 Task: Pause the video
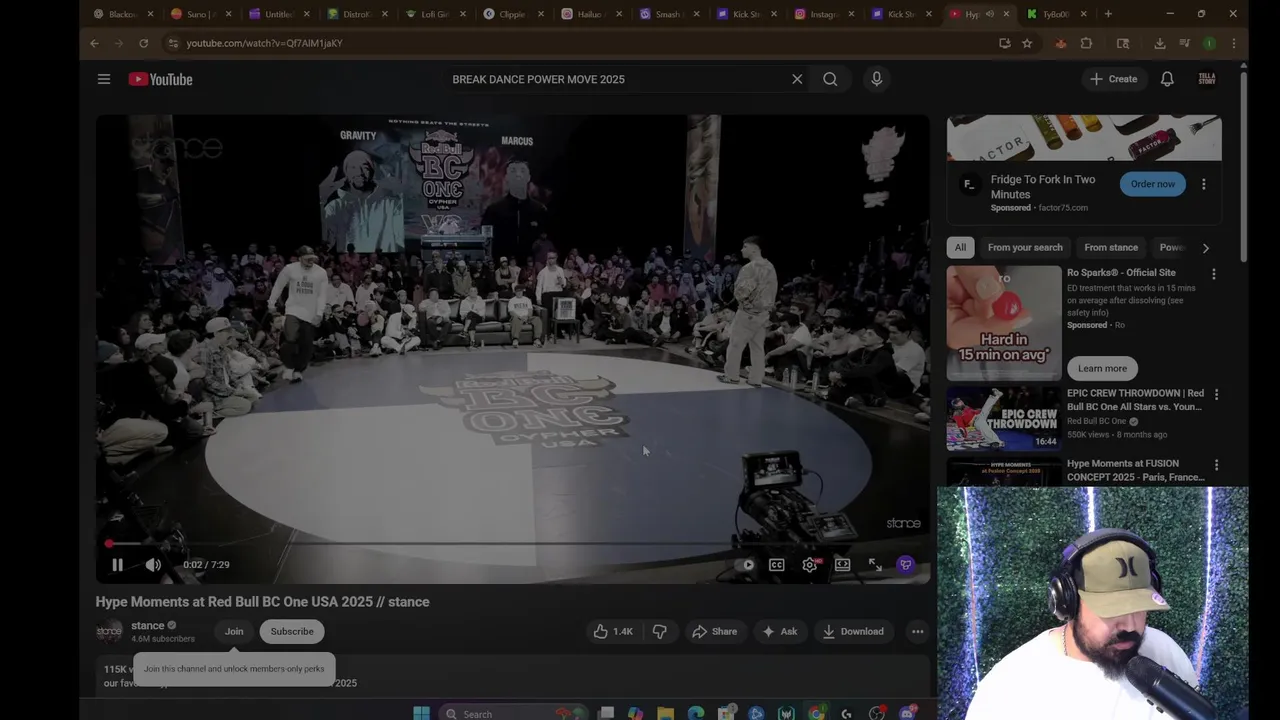(117, 565)
